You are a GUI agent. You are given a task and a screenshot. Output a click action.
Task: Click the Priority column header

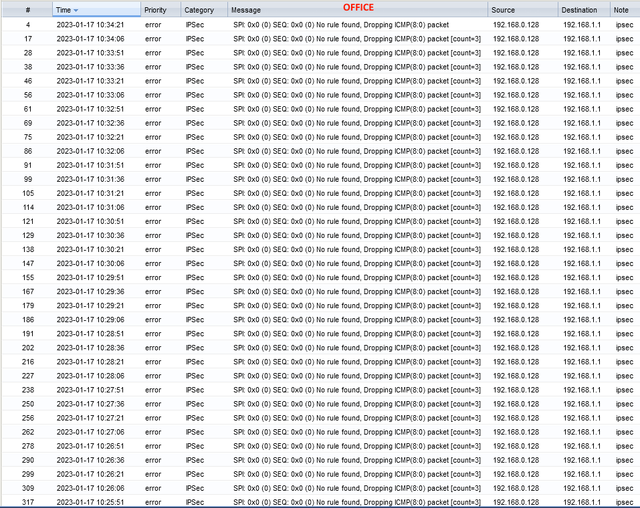click(160, 10)
